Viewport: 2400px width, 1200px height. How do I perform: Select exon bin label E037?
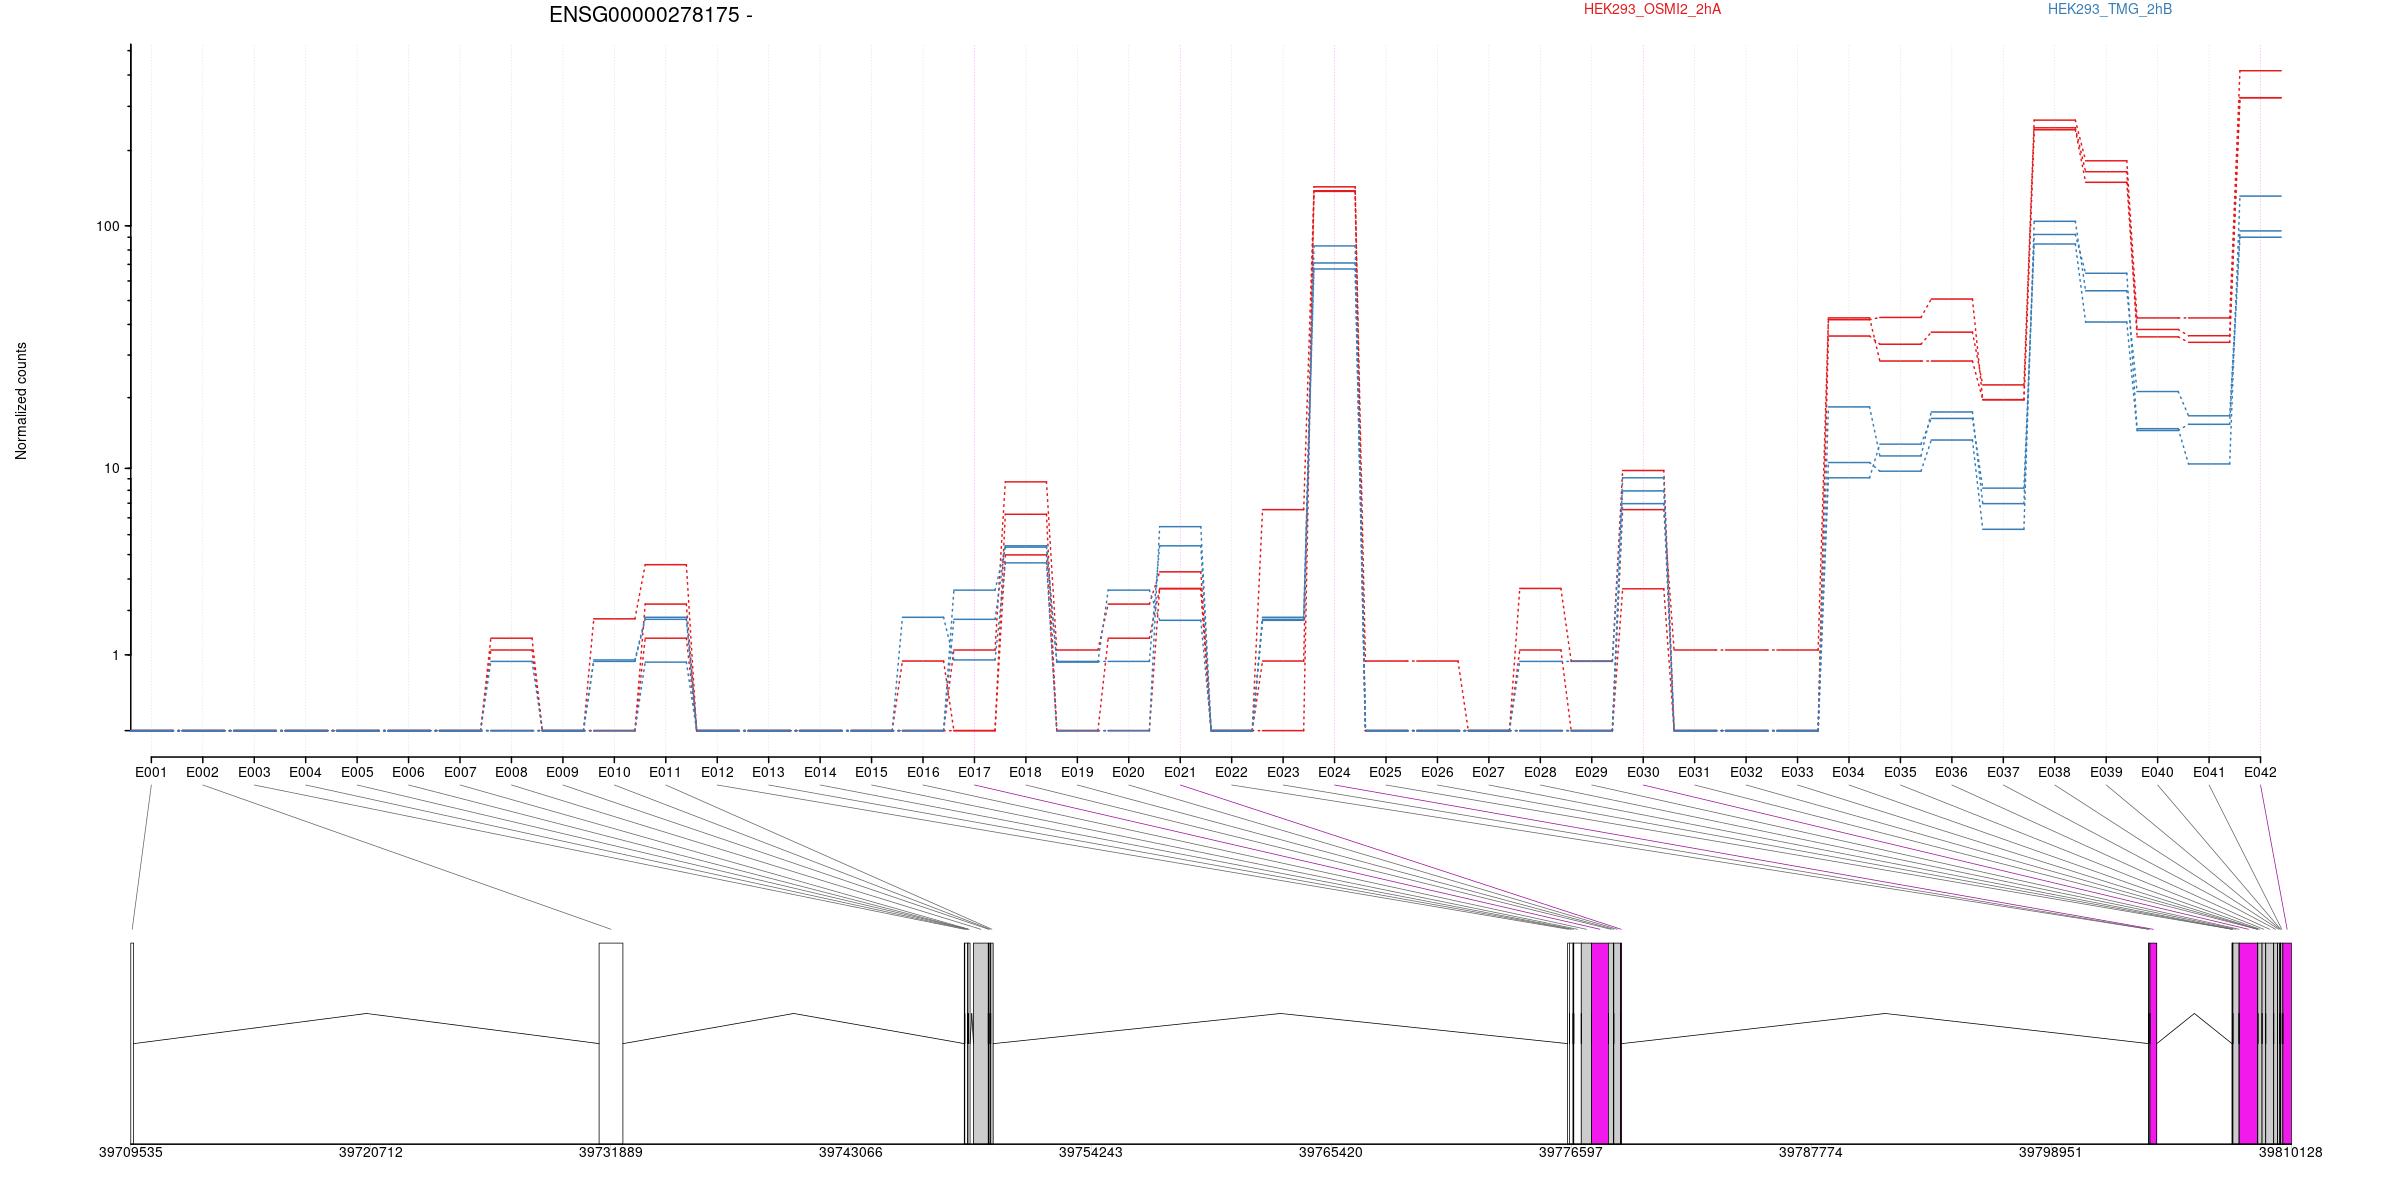coord(2003,772)
